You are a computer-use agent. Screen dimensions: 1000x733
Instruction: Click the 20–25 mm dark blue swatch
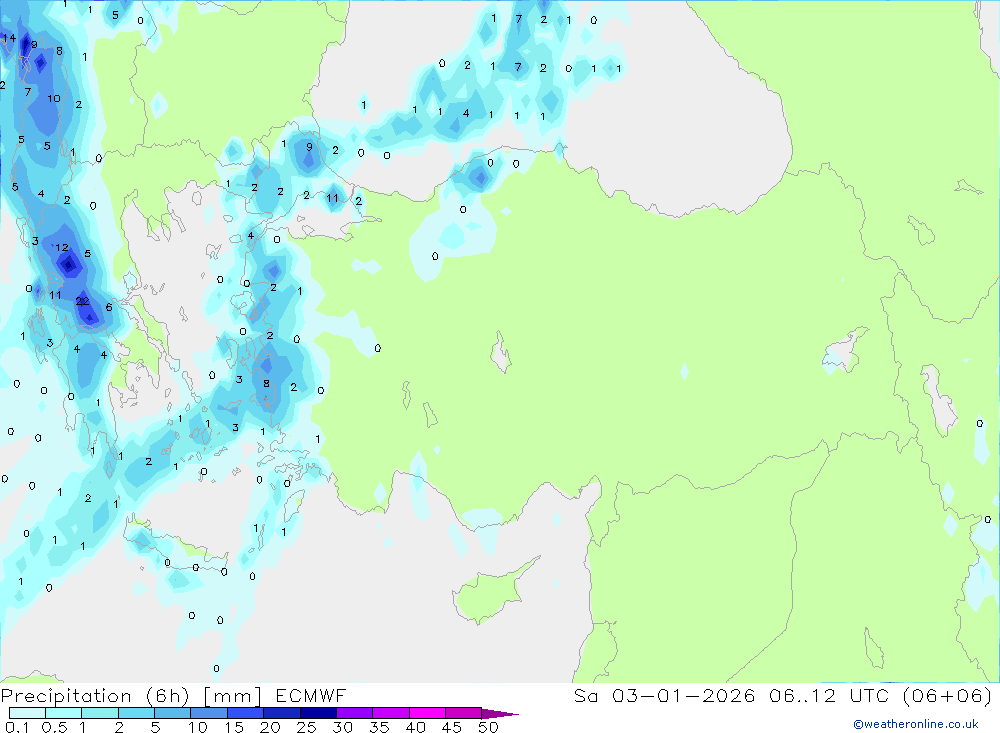pyautogui.click(x=281, y=713)
